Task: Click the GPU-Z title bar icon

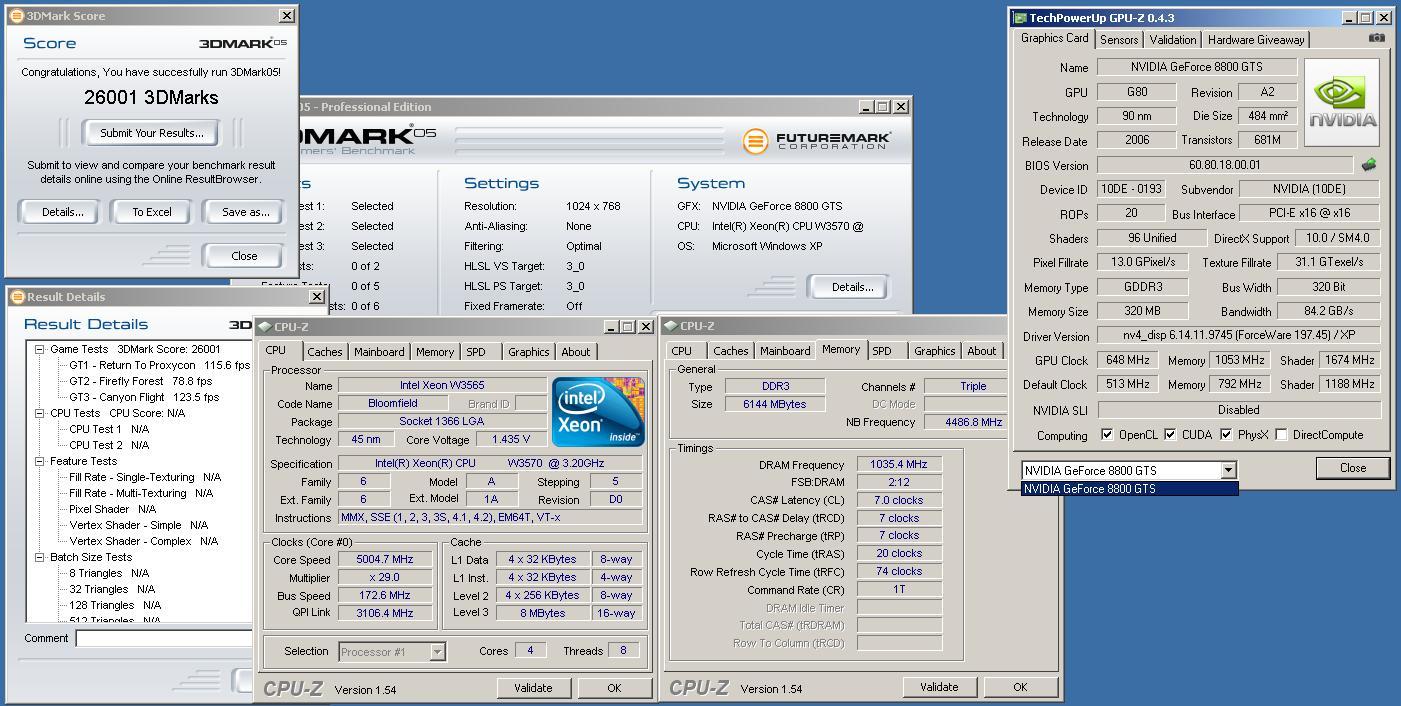Action: (x=1019, y=17)
